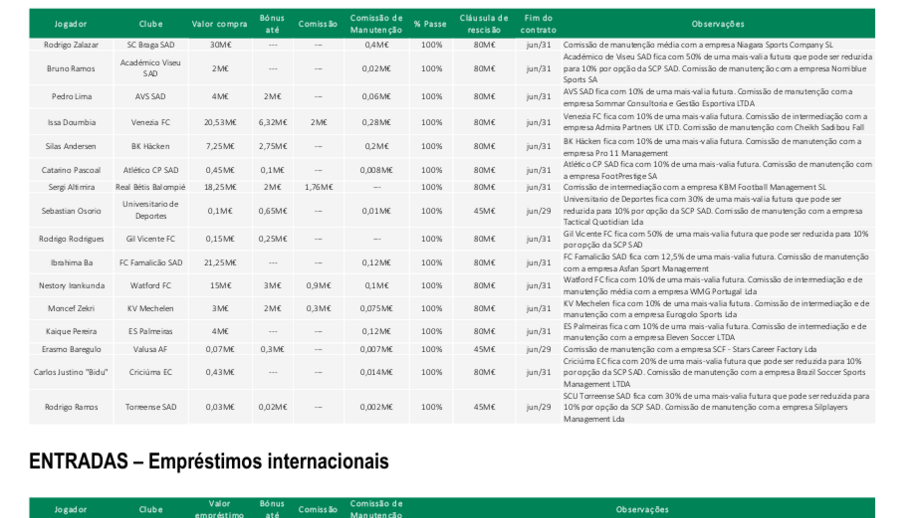The width and height of the screenshot is (920, 518).
Task: Click commission '0,9M€' in Nestory Irankunda row
Action: tap(319, 286)
